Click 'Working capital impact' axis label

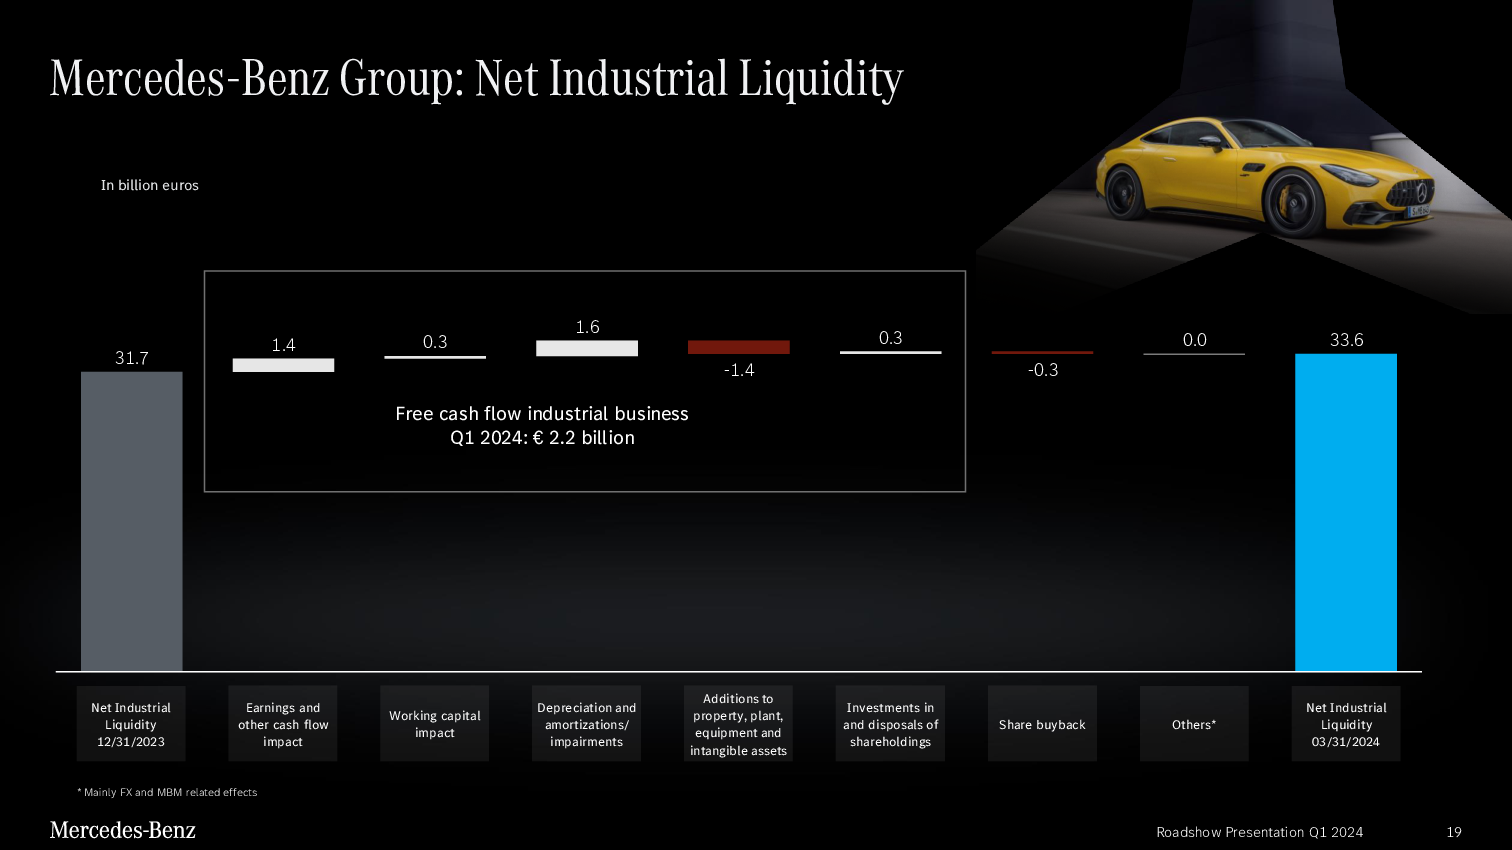[435, 724]
